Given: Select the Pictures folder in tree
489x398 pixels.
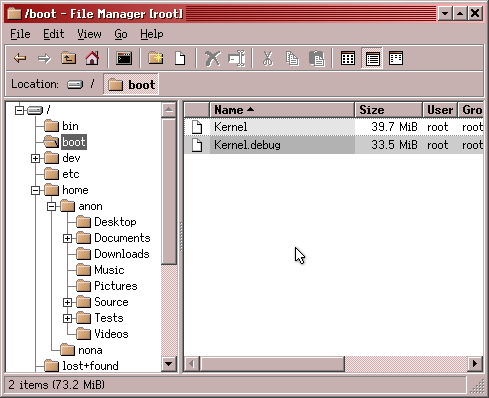Looking at the screenshot, I should click(107, 286).
